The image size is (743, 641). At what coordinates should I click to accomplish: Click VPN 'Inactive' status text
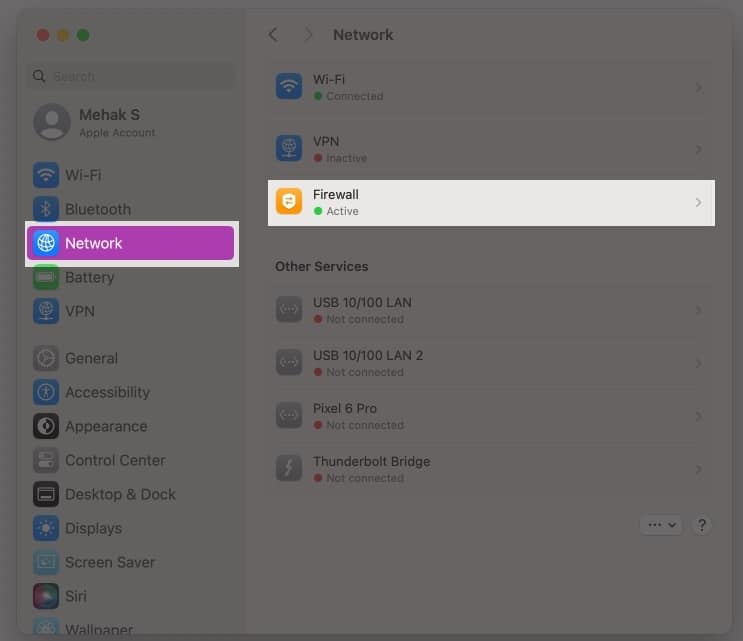pos(346,158)
